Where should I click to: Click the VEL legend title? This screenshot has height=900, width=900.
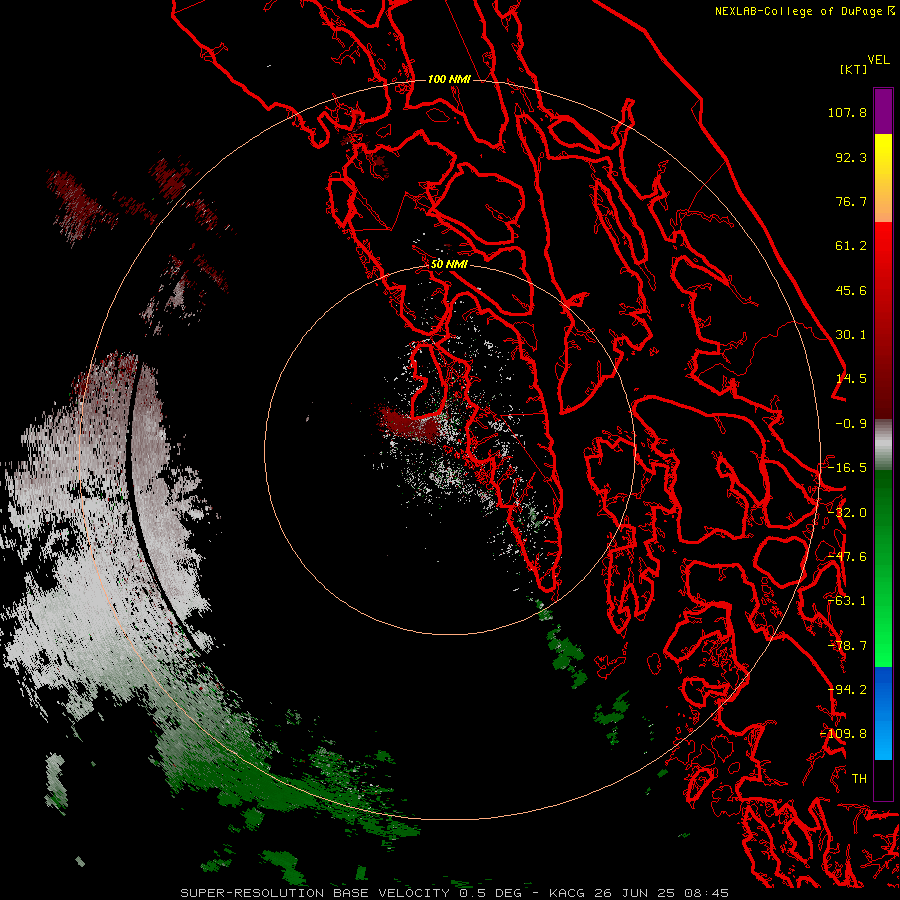point(878,60)
